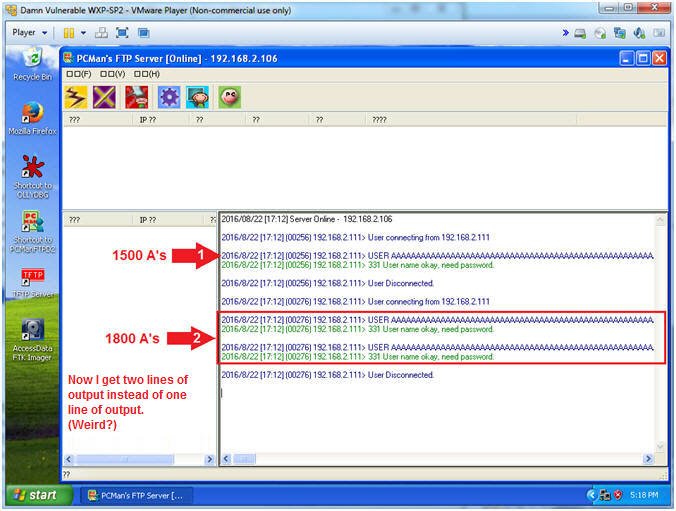The image size is (676, 511).
Task: Open the (H) help menu
Action: pos(147,74)
